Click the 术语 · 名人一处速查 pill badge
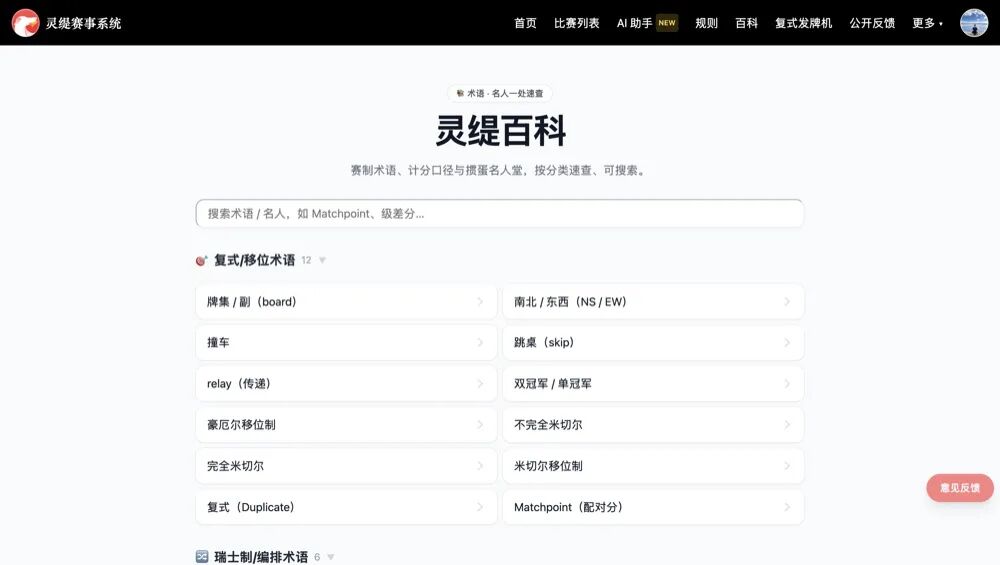The height and width of the screenshot is (565, 1000). 499,93
